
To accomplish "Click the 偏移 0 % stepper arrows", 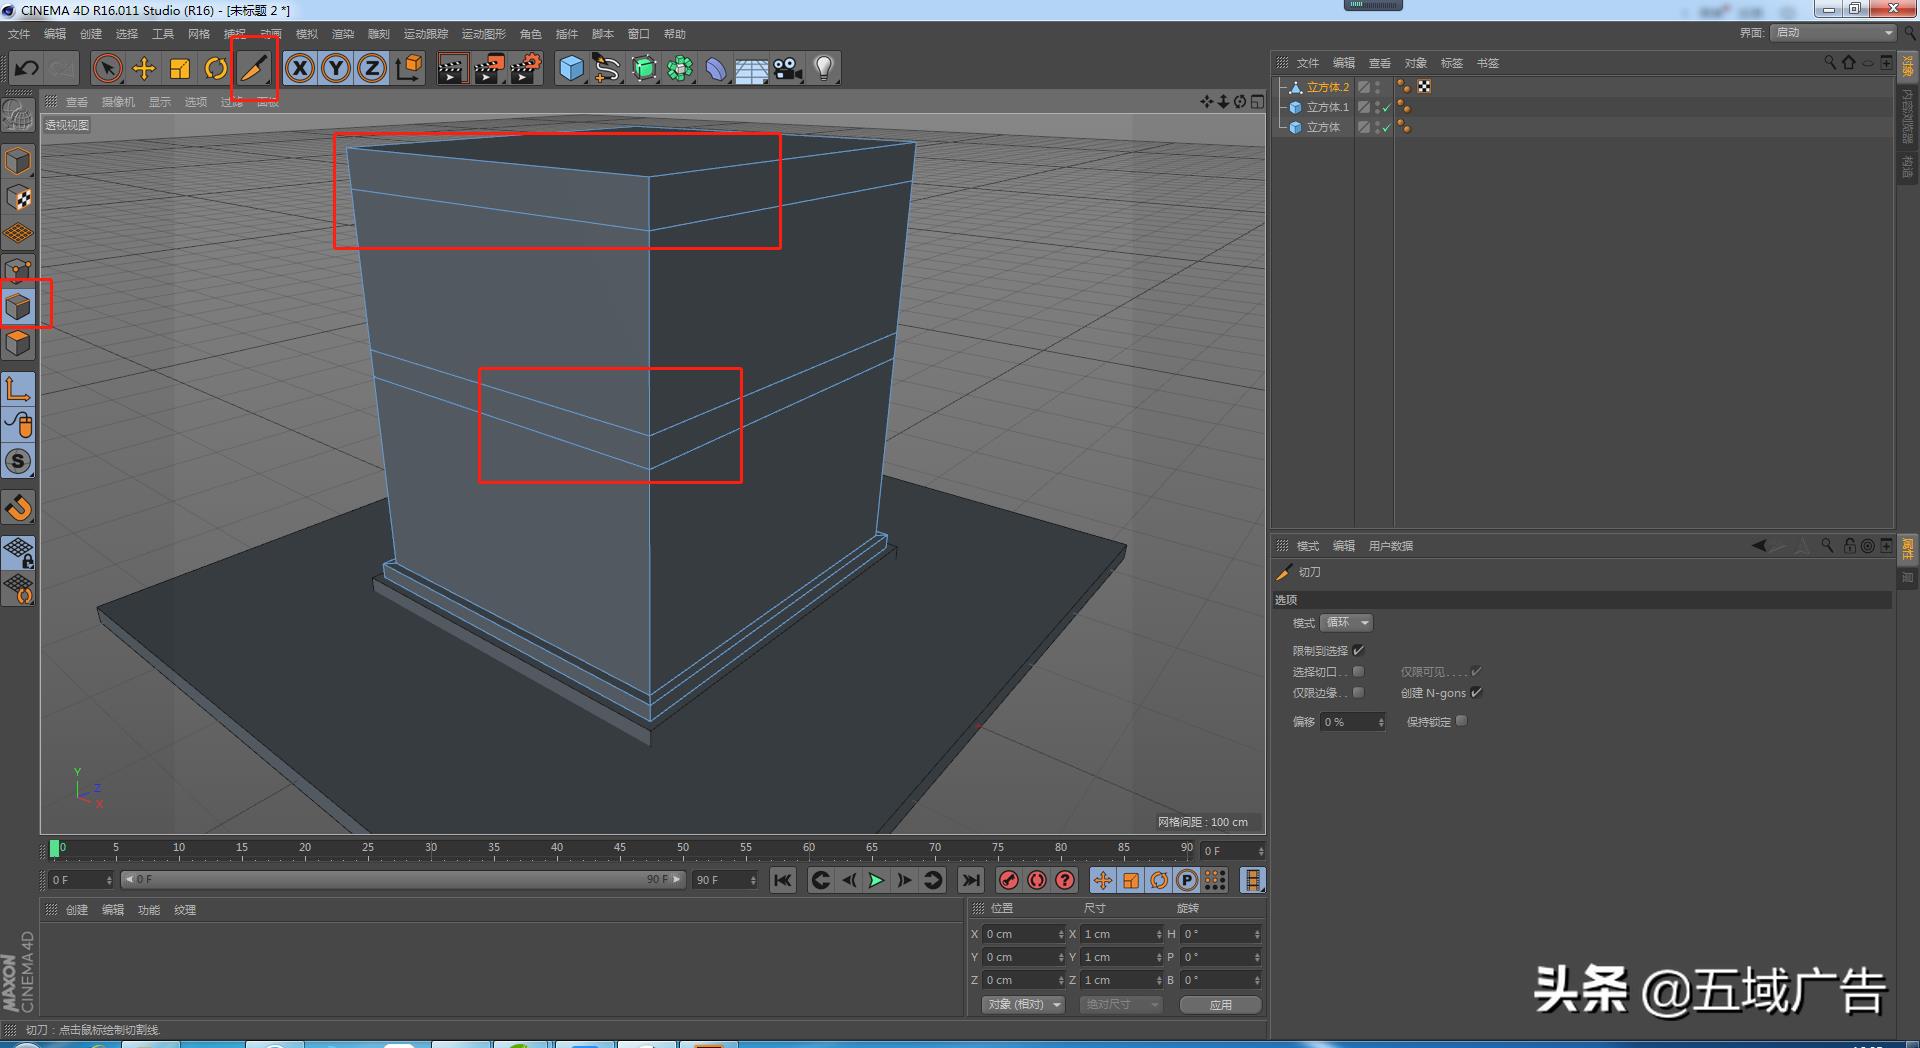I will (1381, 722).
